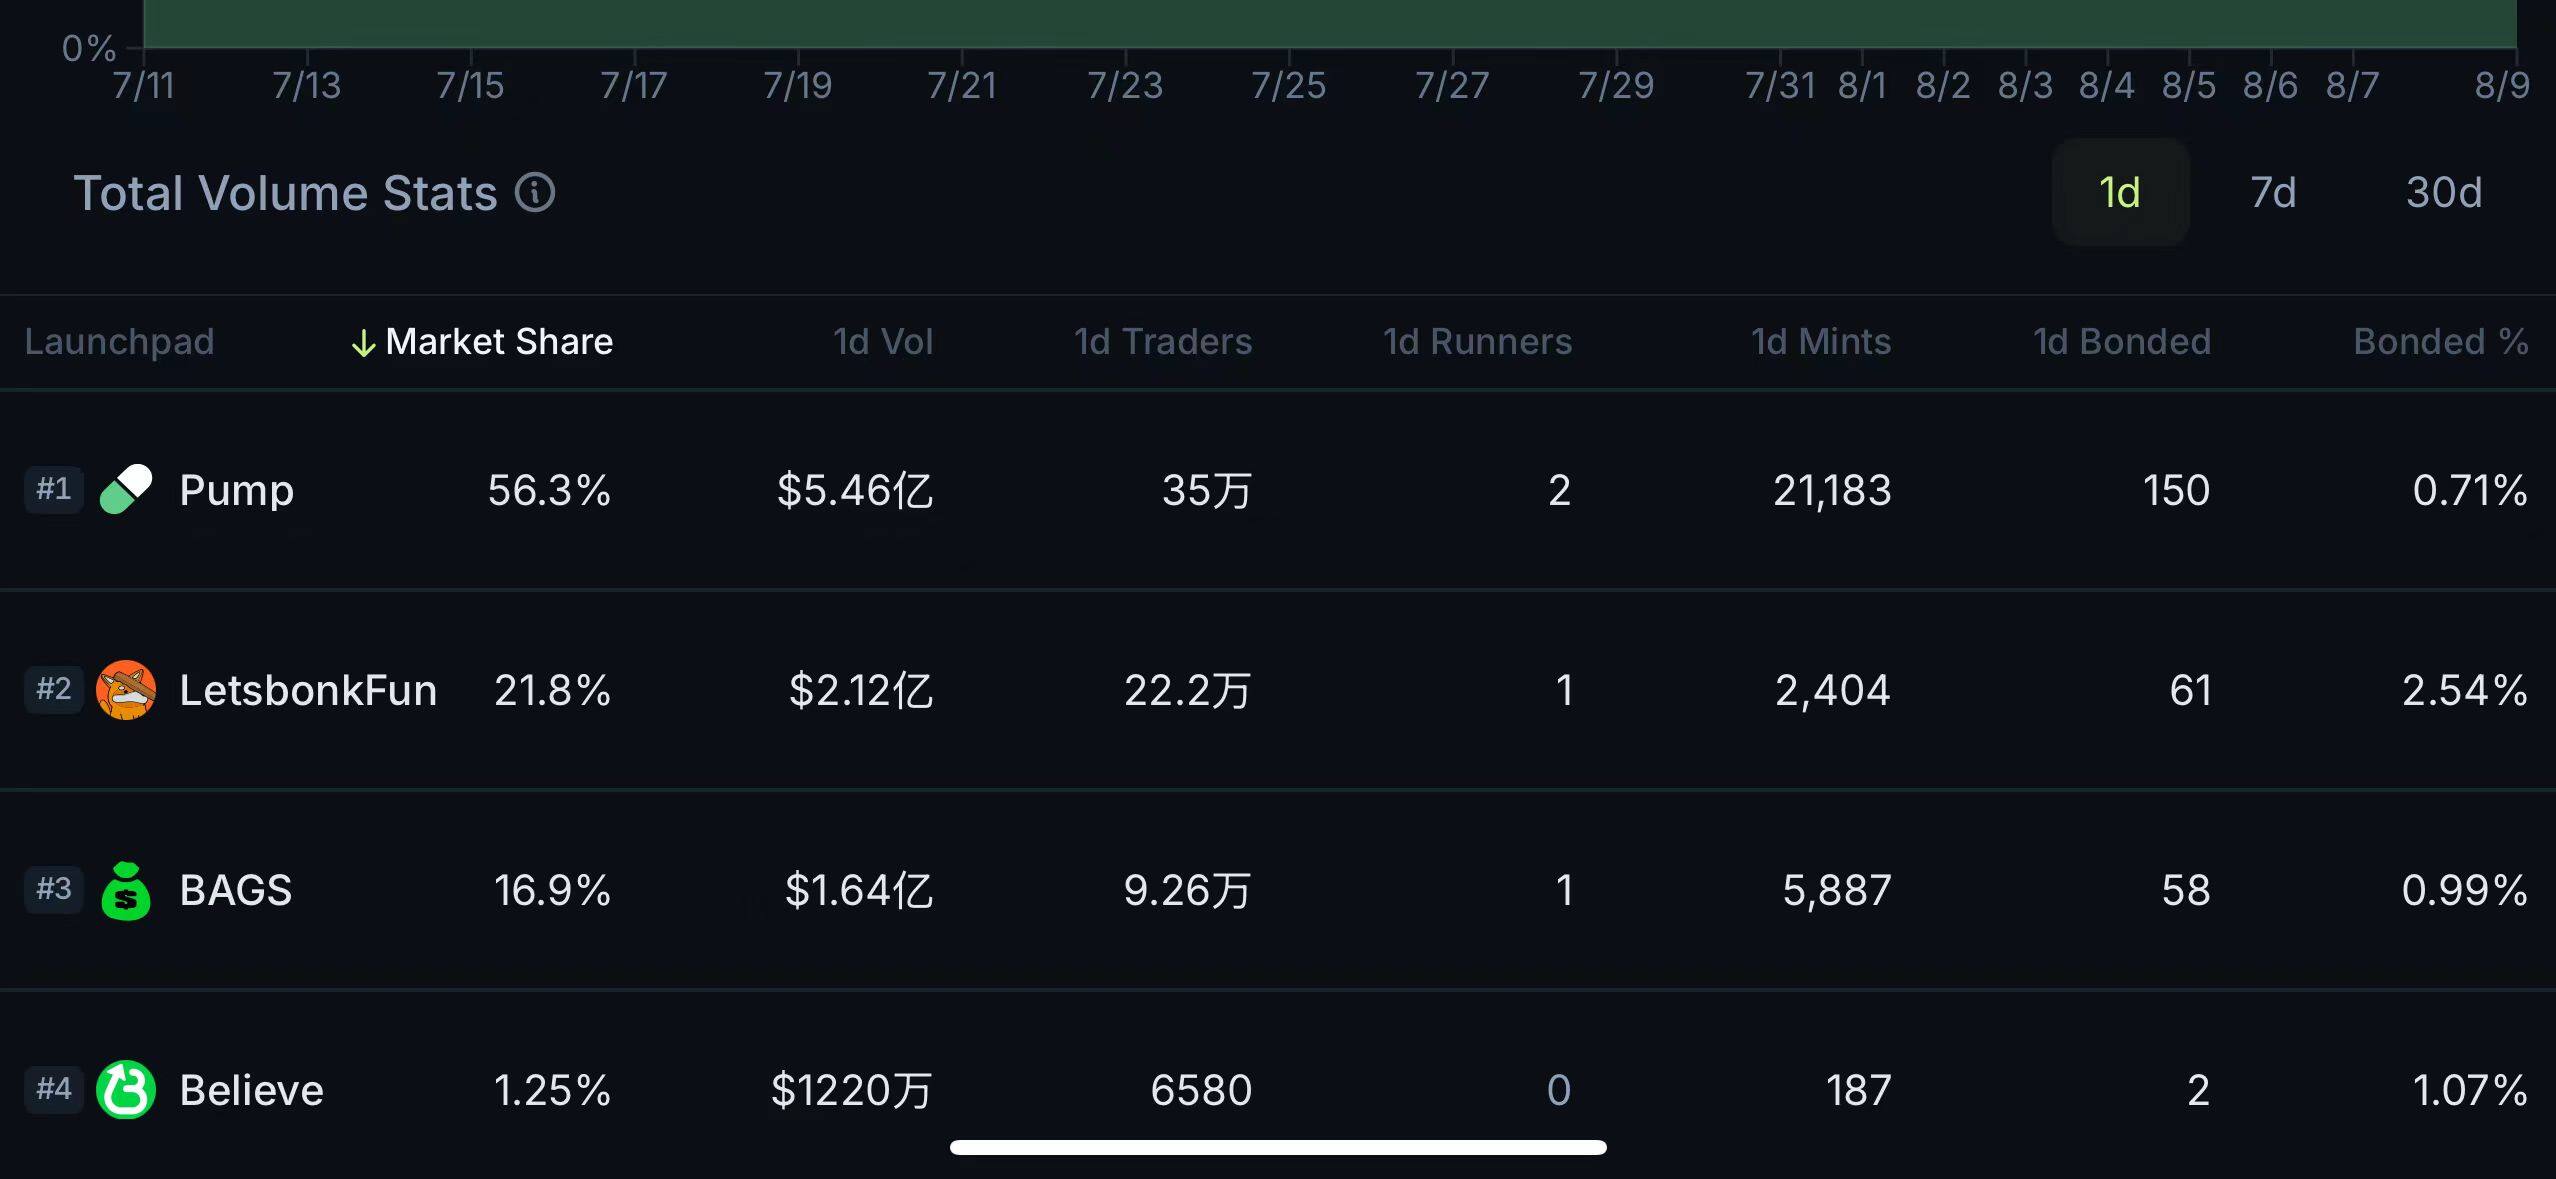Screen dimensions: 2556x1179
Task: Sort table by 1d Traders column
Action: pyautogui.click(x=1163, y=342)
